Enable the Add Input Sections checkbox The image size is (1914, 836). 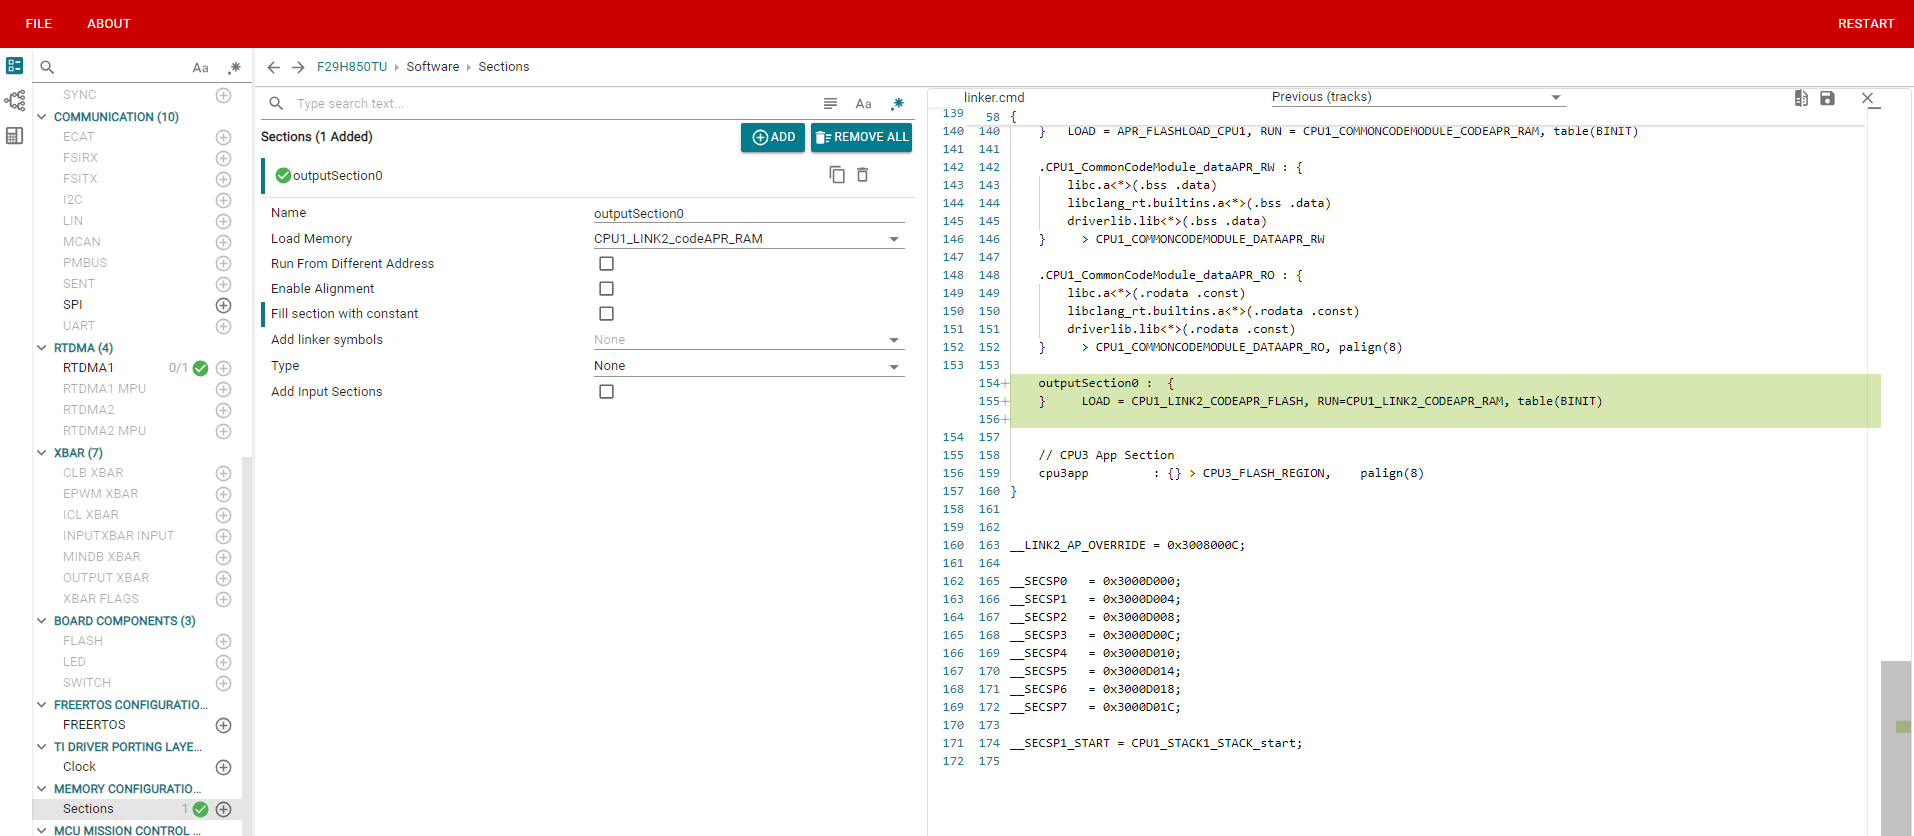pyautogui.click(x=606, y=392)
